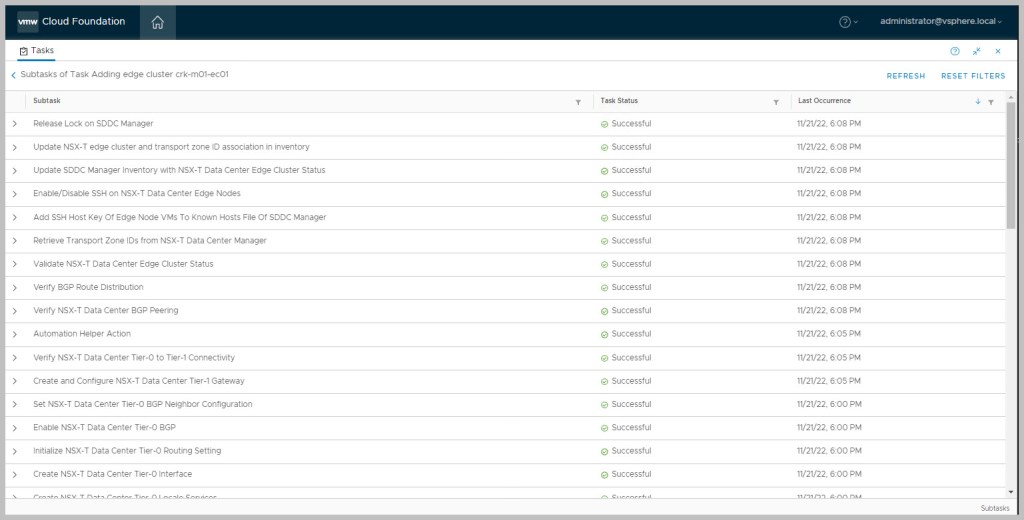Click Successful icon for Create and Configure Tier-1 Gateway
Screen dimensions: 1024x520
(x=604, y=382)
